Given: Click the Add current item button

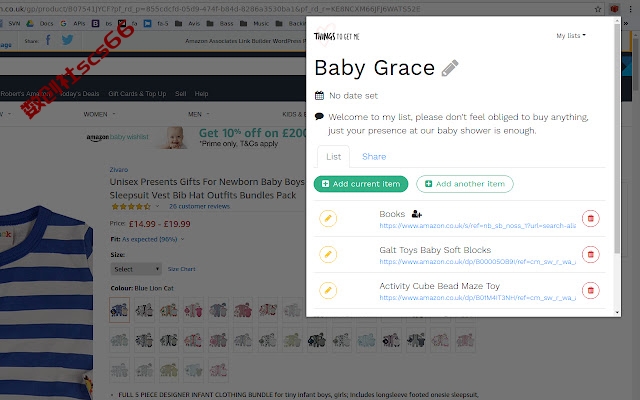Looking at the screenshot, I should (x=361, y=184).
